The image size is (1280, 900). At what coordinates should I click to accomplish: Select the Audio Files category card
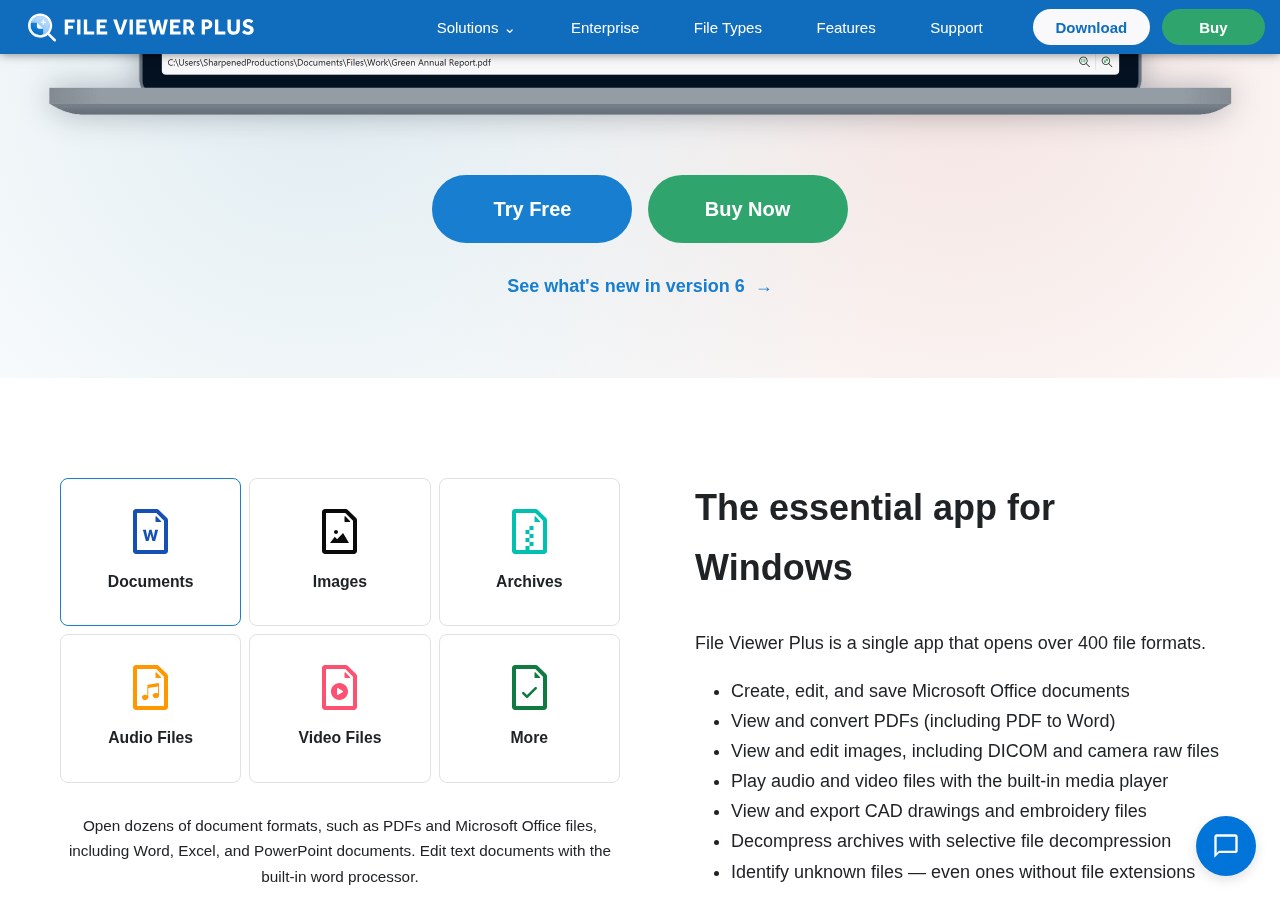pos(150,708)
